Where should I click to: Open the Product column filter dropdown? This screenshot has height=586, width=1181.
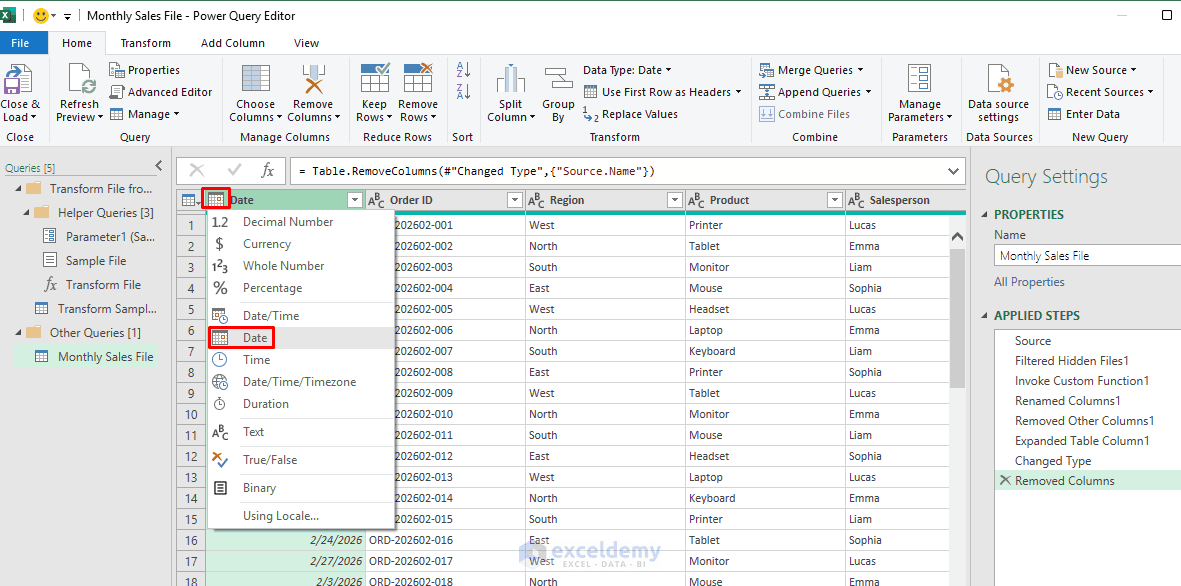[x=835, y=200]
